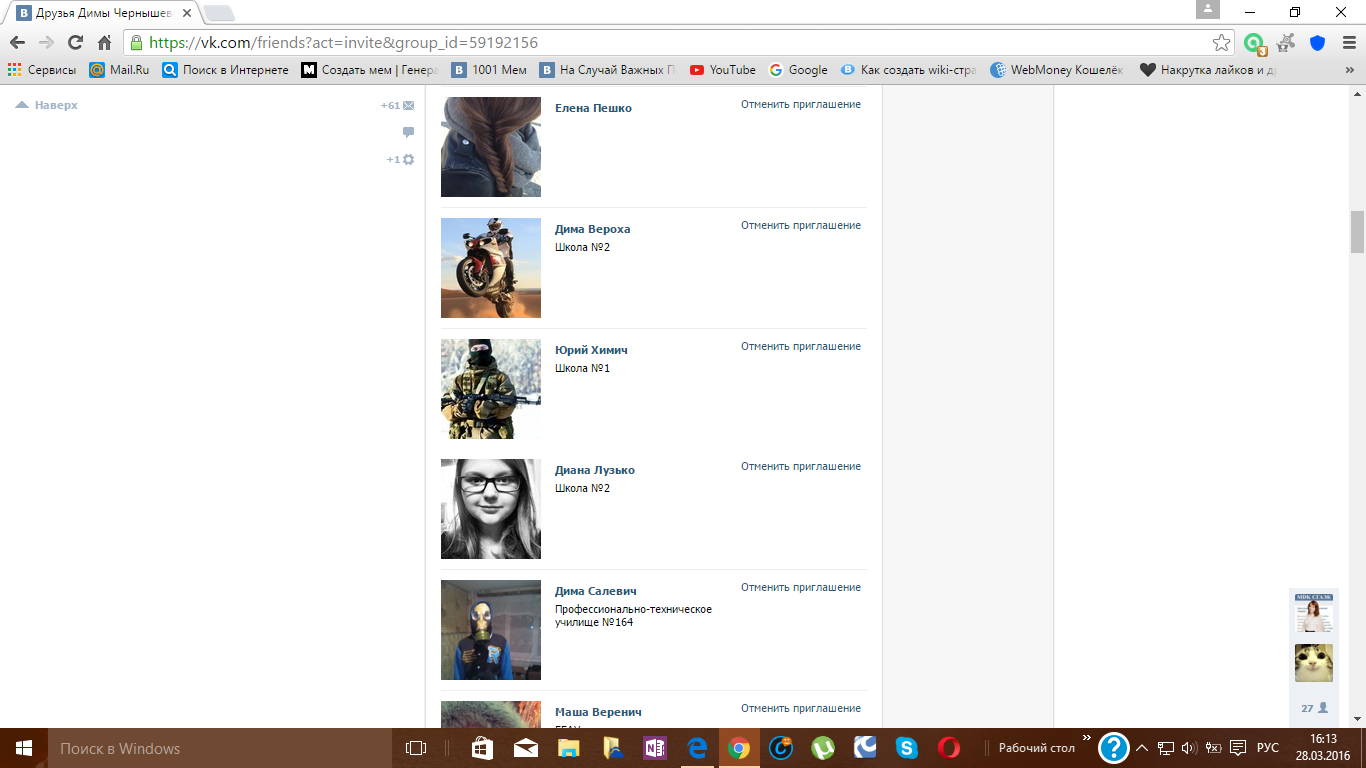Open the cat avatar chat thumbnail
1366x768 pixels.
pos(1314,663)
